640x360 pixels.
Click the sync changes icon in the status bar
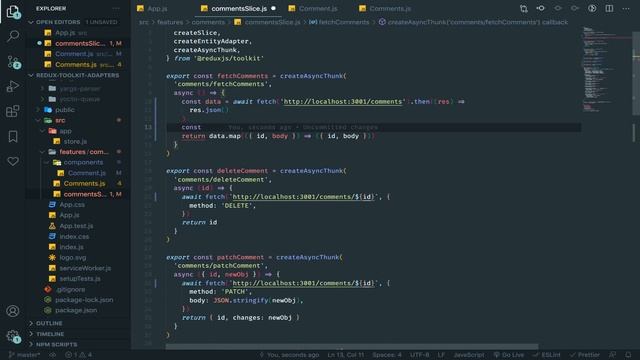(53, 355)
